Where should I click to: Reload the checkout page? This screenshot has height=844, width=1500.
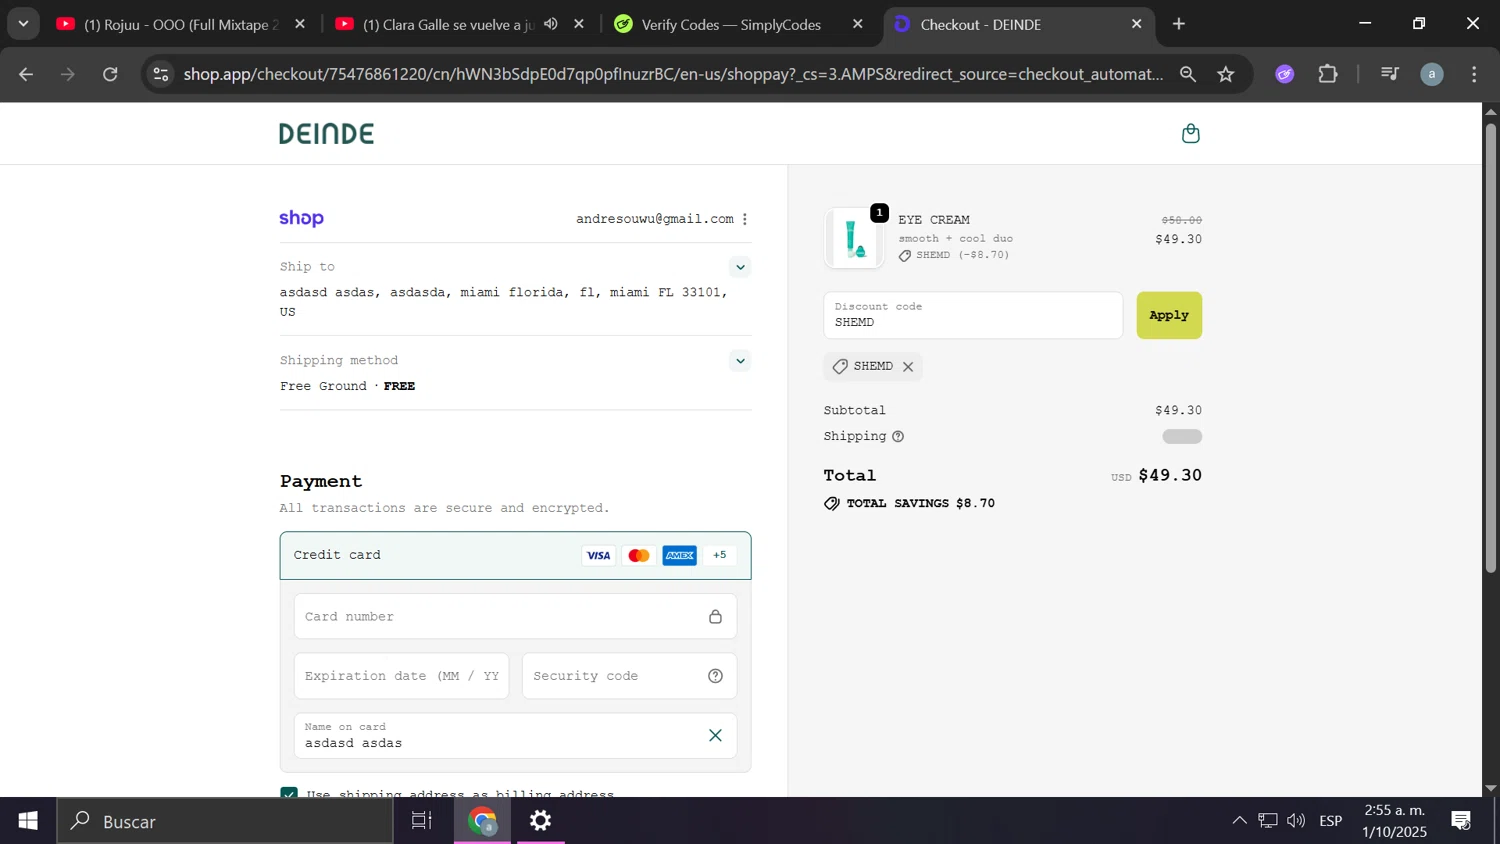tap(110, 74)
